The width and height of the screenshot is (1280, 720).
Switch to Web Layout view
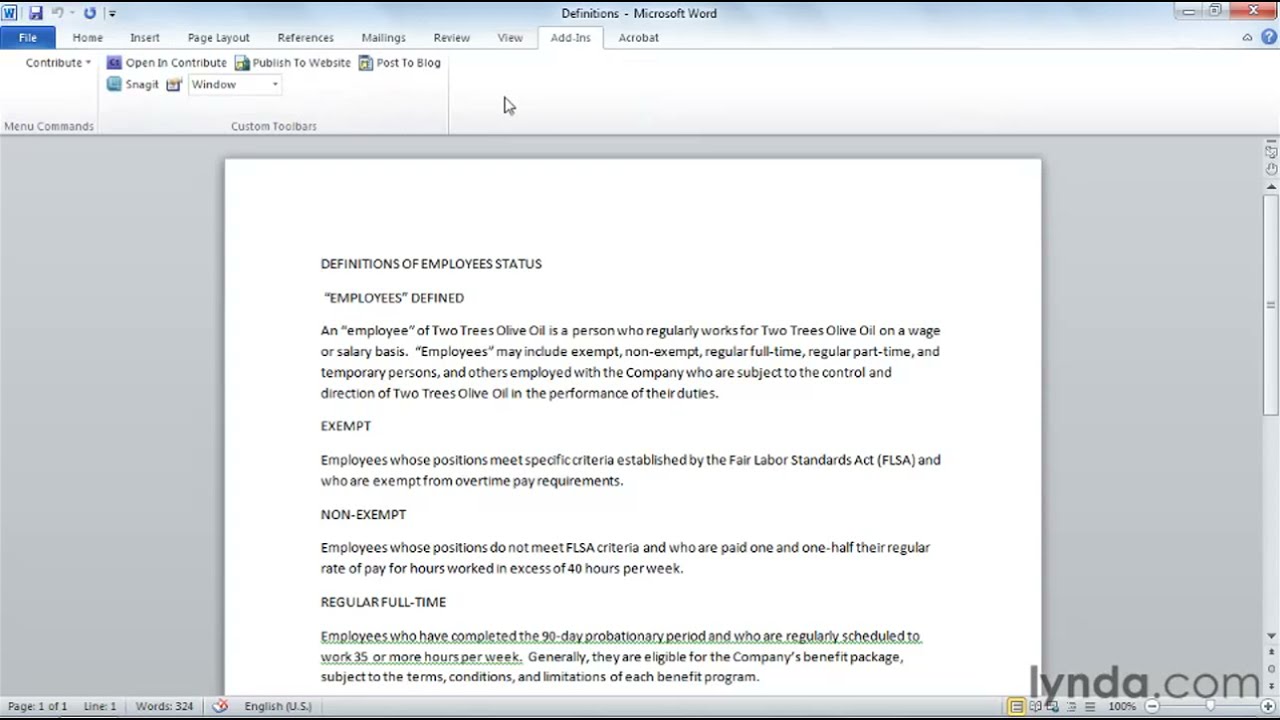1055,707
